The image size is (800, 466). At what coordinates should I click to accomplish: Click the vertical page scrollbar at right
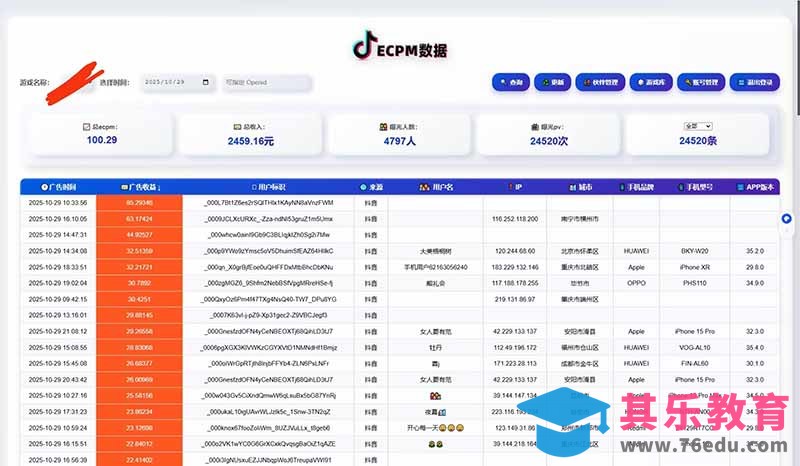(797, 56)
